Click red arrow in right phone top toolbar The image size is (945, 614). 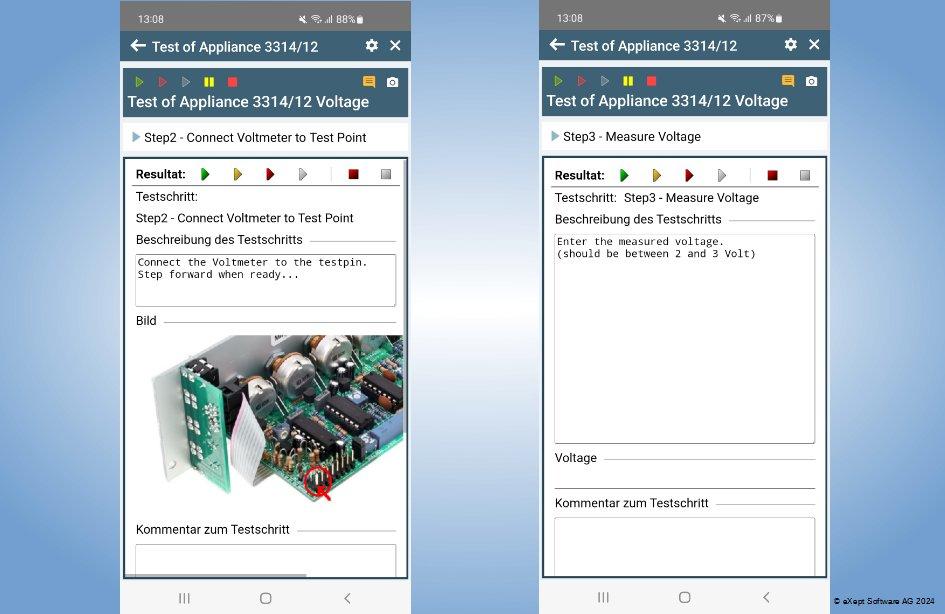[x=582, y=80]
